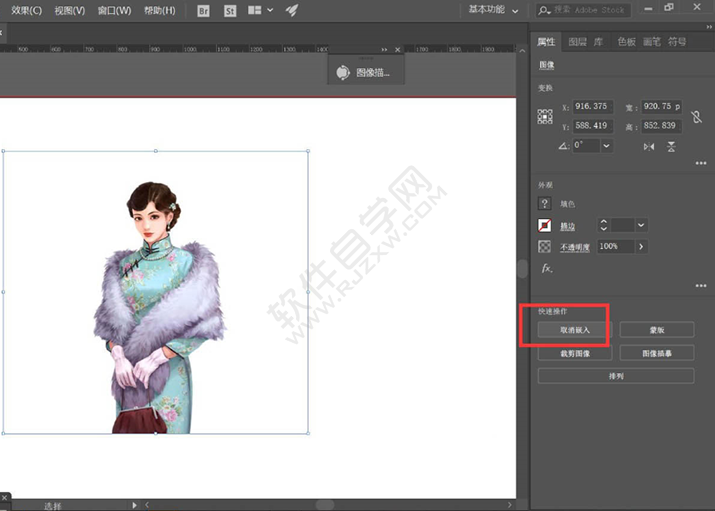
Task: Open the stroke weight dropdown
Action: point(641,225)
